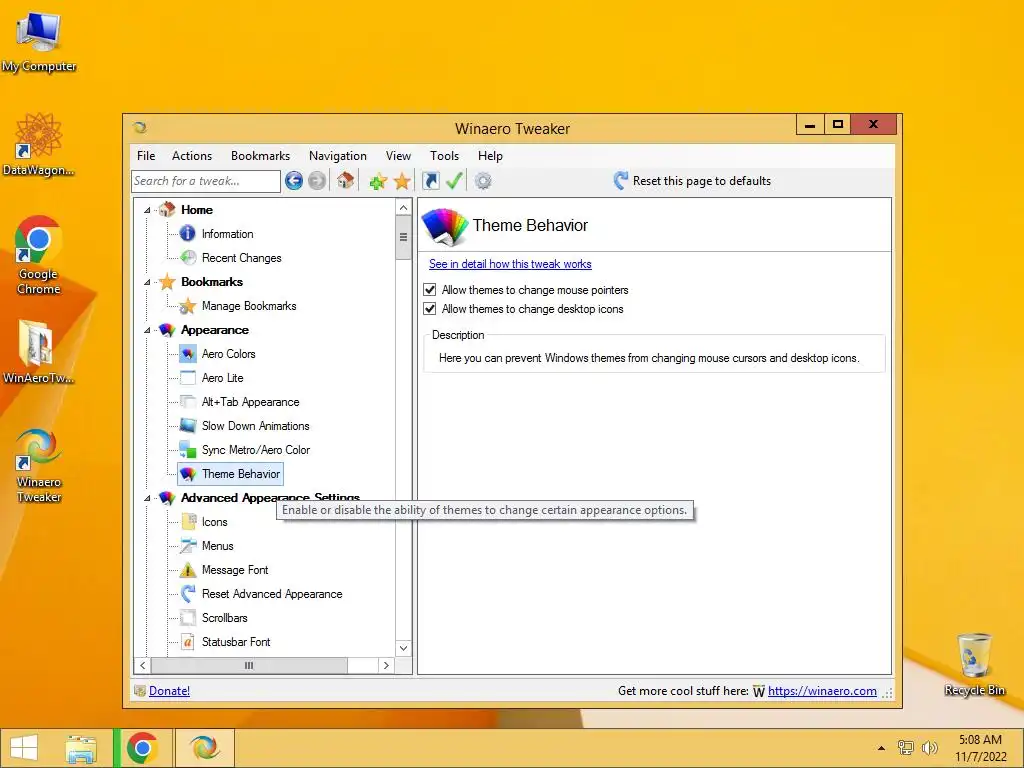
Task: Toggle Allow themes to change mouse pointers
Action: [430, 289]
